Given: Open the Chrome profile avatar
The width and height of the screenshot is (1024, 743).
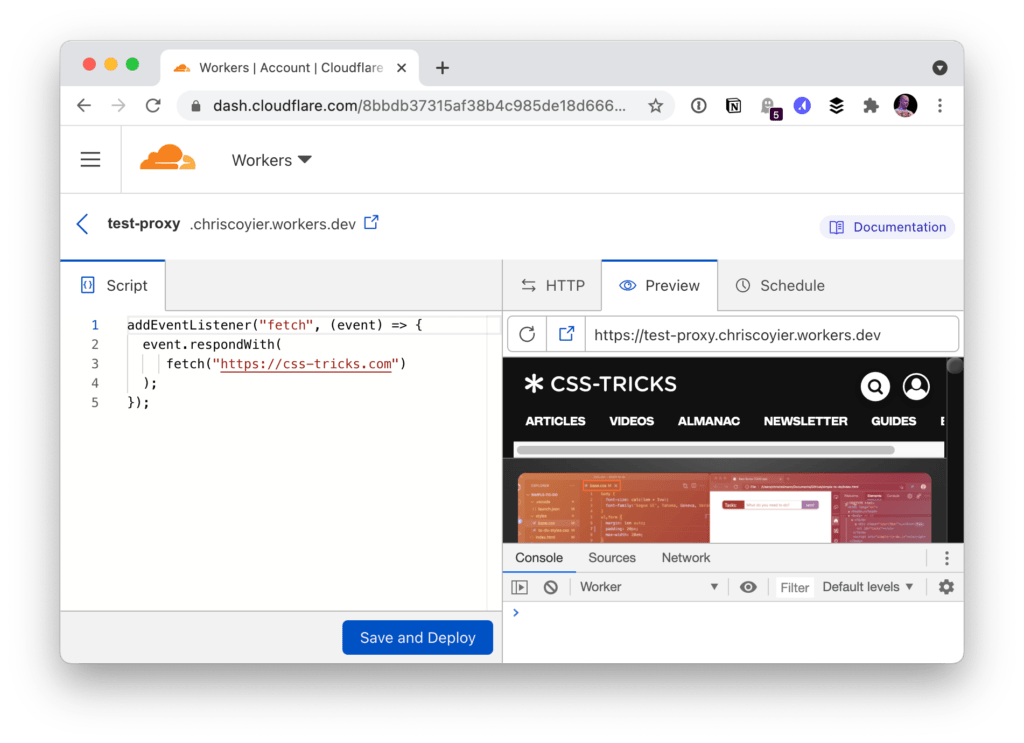Looking at the screenshot, I should [x=905, y=106].
